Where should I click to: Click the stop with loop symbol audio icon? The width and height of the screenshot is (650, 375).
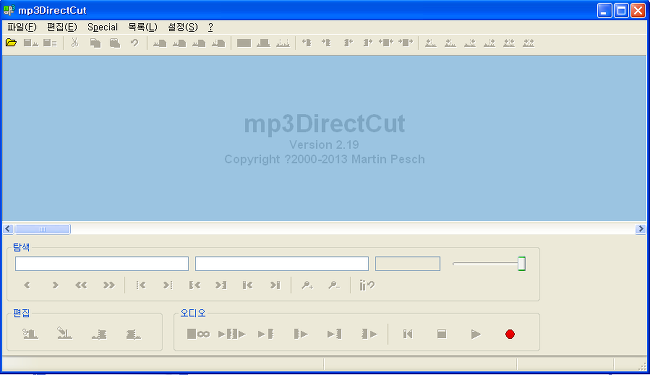(198, 334)
